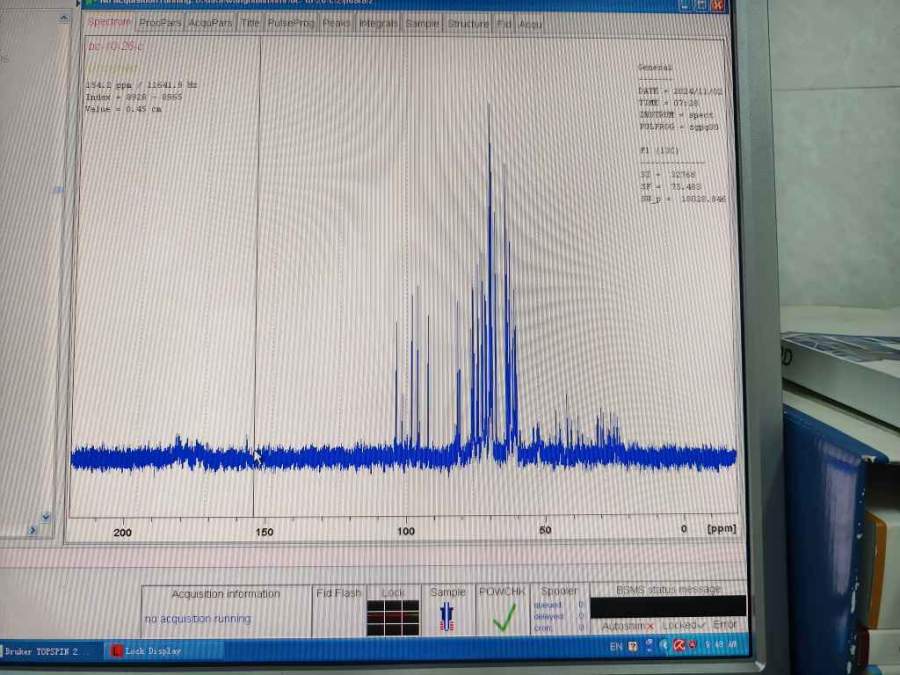The height and width of the screenshot is (675, 900).
Task: Click the Spooler status panel
Action: tap(558, 612)
